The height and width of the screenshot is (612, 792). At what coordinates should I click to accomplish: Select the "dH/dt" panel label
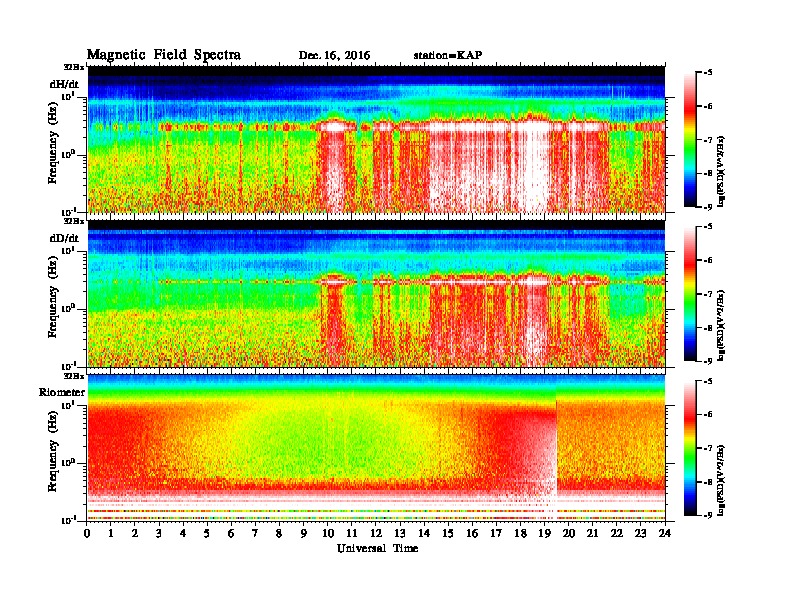tap(64, 84)
